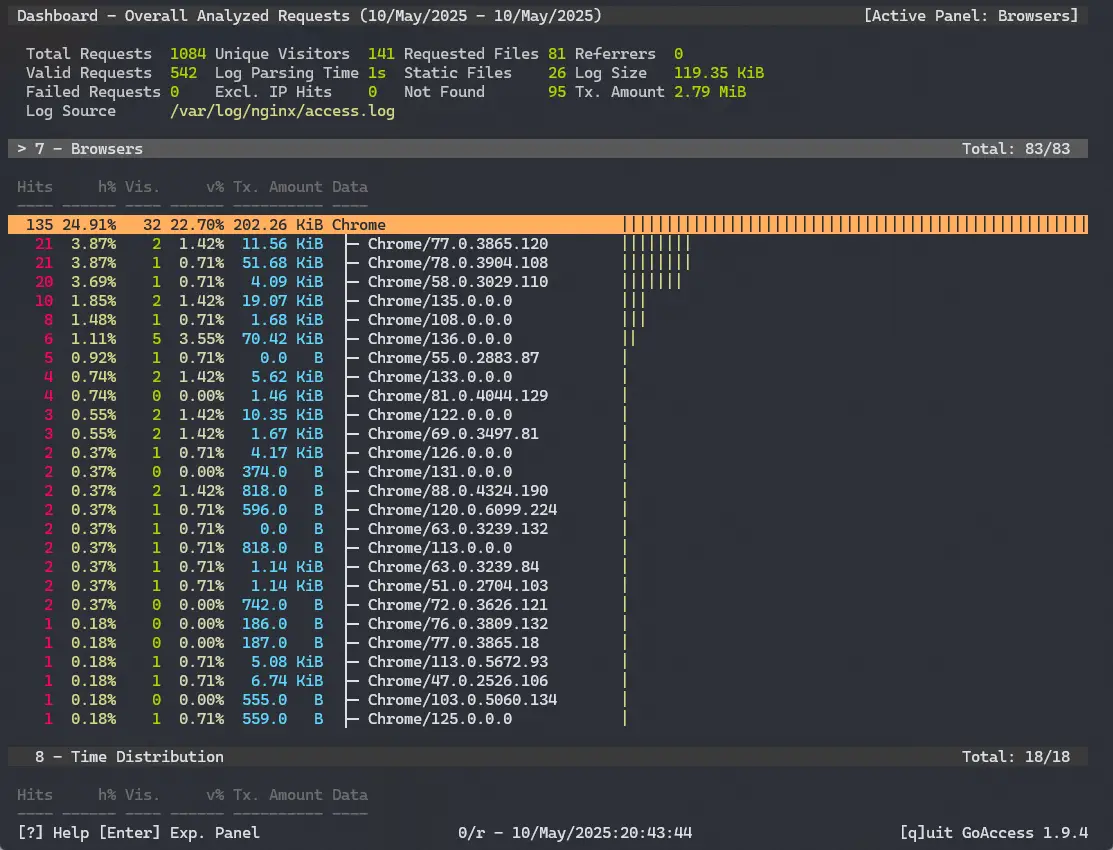The width and height of the screenshot is (1113, 850).
Task: Click the Tx. Amount header in Browsers
Action: coord(278,187)
